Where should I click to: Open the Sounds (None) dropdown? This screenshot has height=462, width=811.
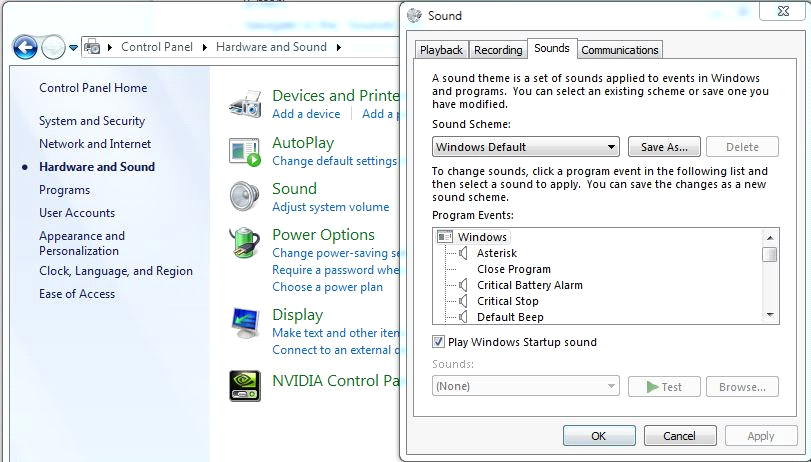point(525,386)
